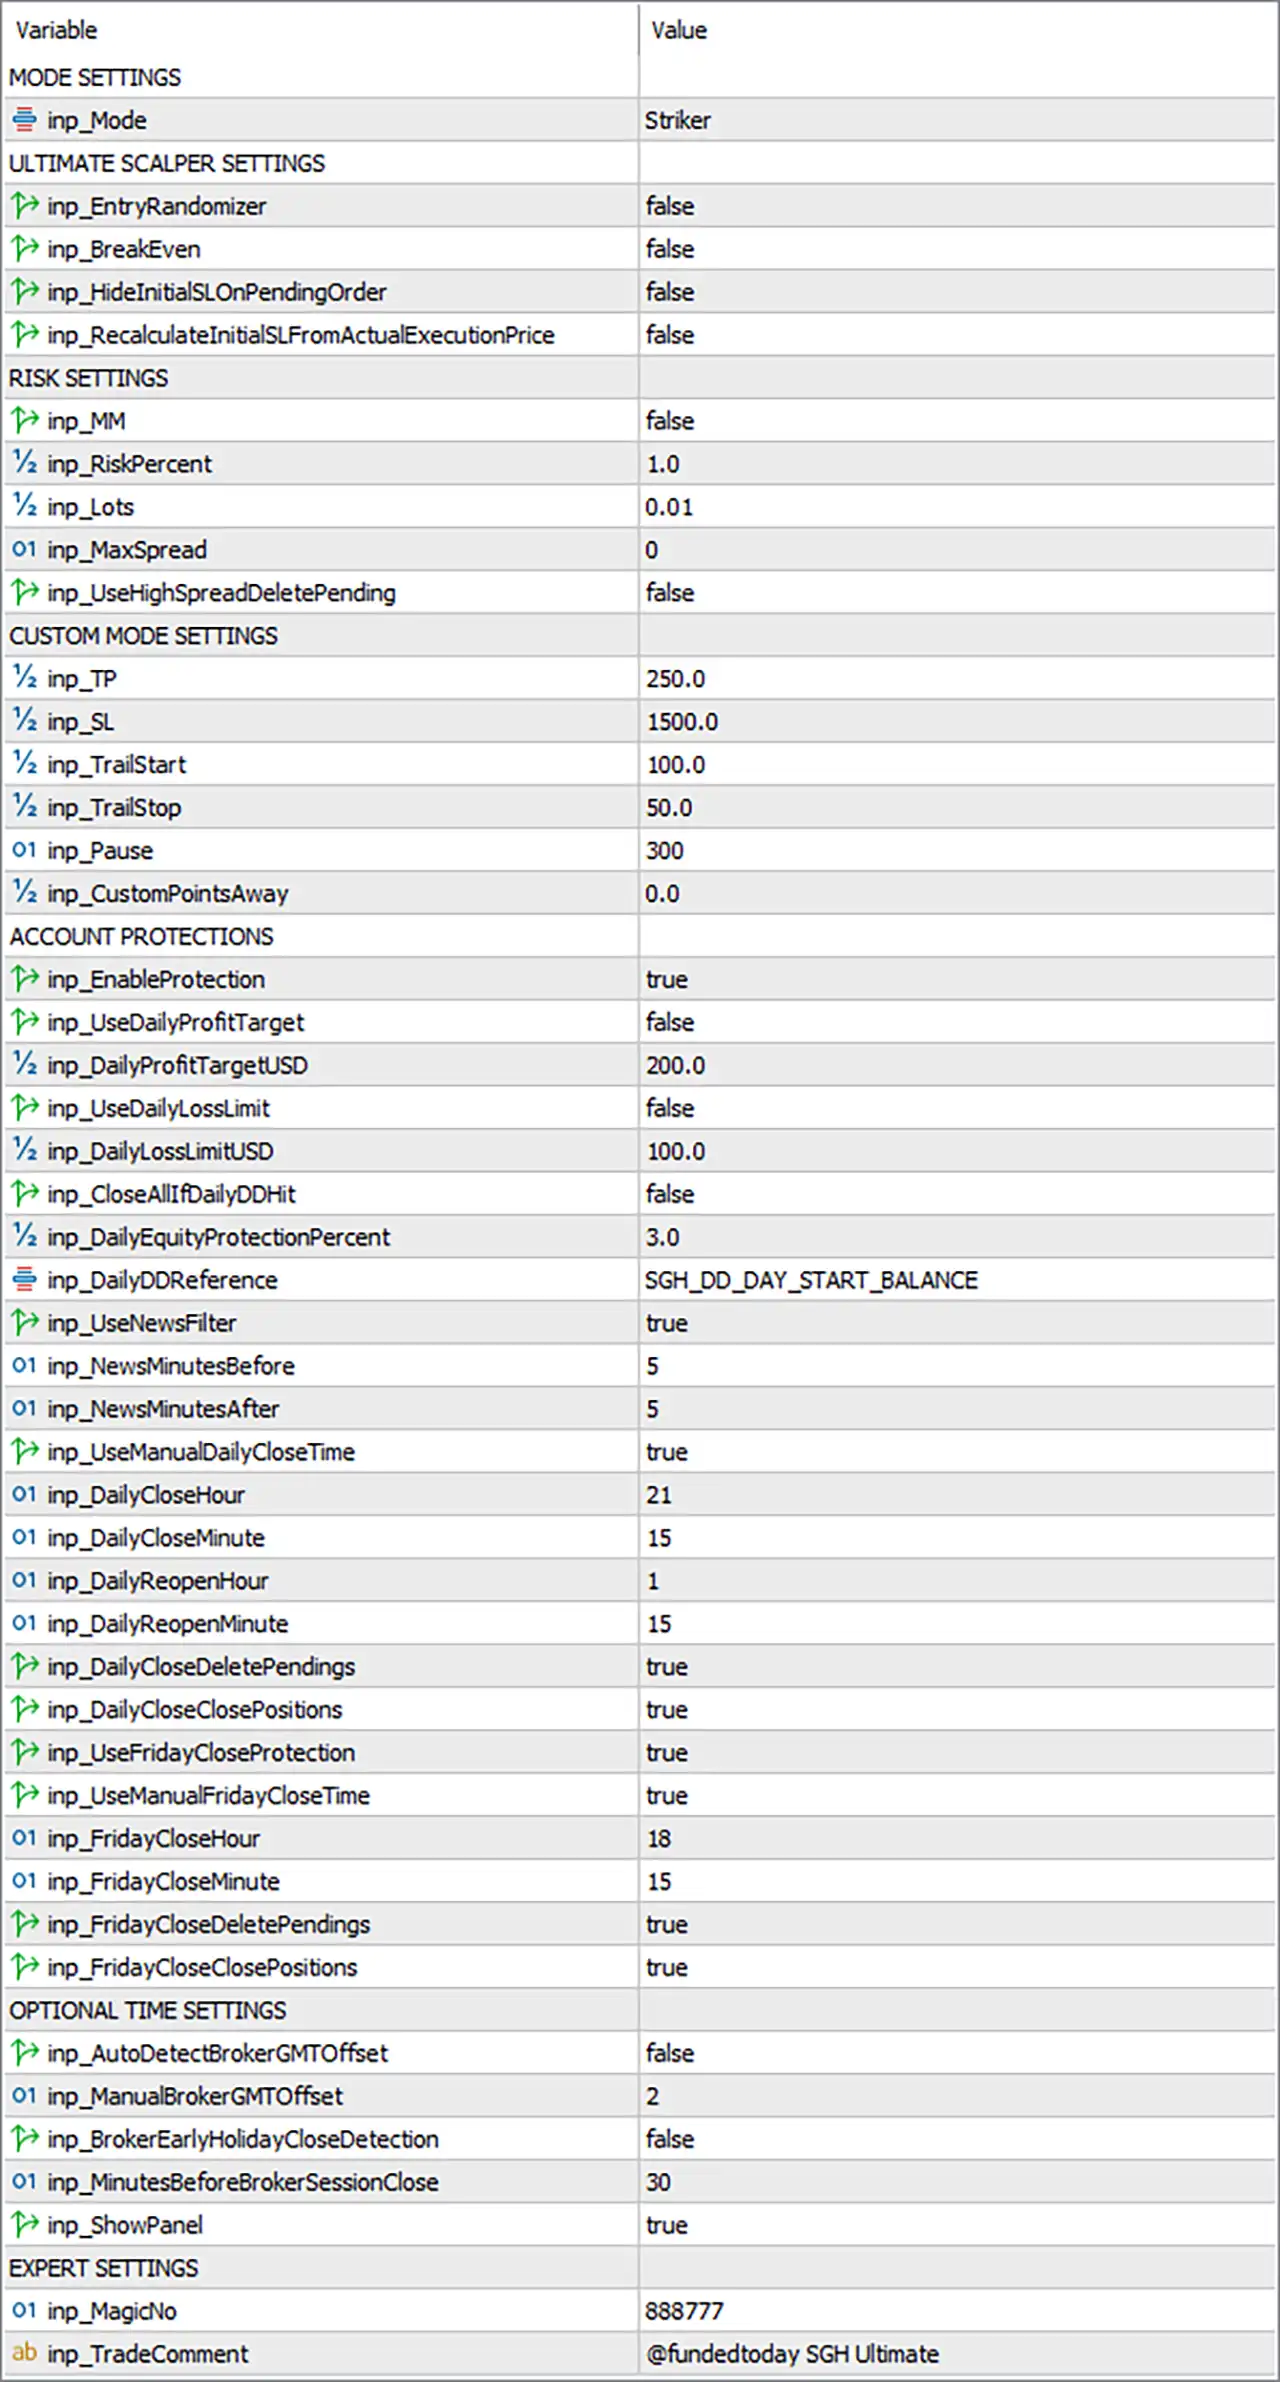Image resolution: width=1280 pixels, height=2382 pixels.
Task: Click the double-type icon beside inp_Lots
Action: pyautogui.click(x=25, y=506)
